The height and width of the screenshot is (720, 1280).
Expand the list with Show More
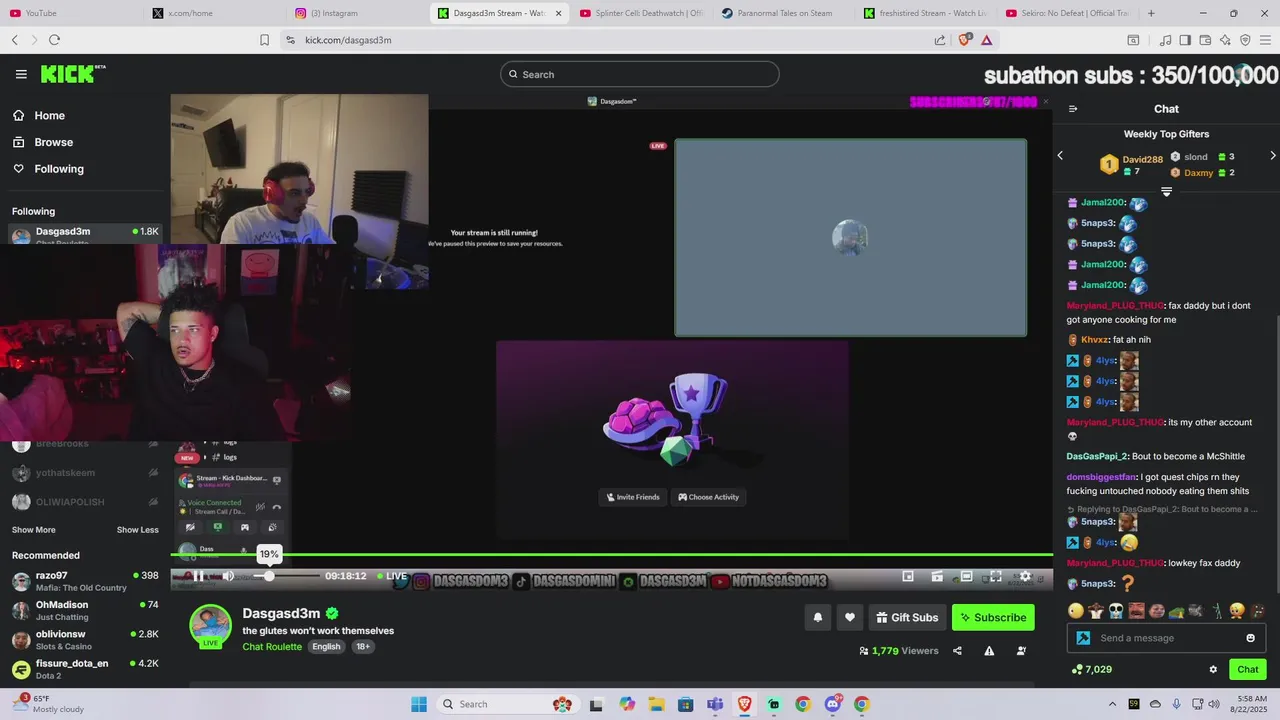pyautogui.click(x=34, y=530)
